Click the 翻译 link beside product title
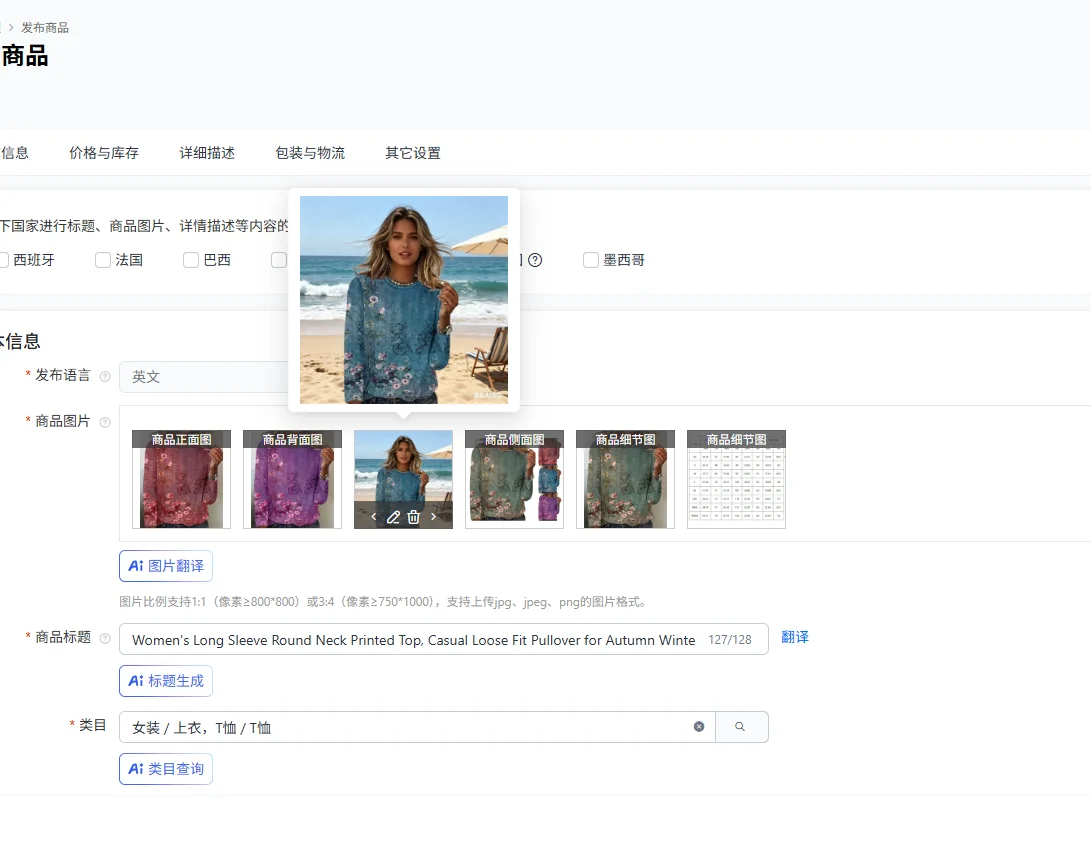The image size is (1091, 862). (795, 637)
